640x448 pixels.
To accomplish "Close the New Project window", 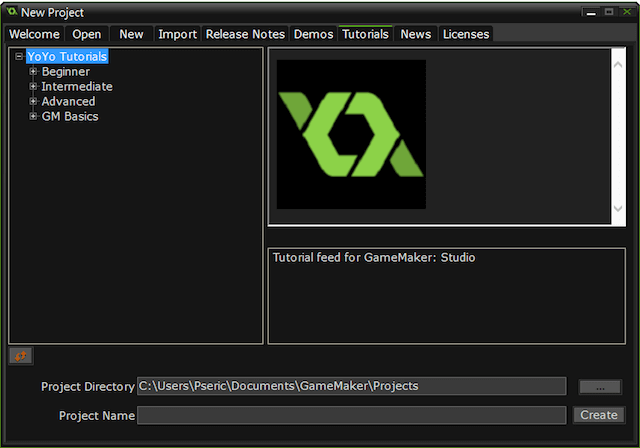I will (627, 12).
